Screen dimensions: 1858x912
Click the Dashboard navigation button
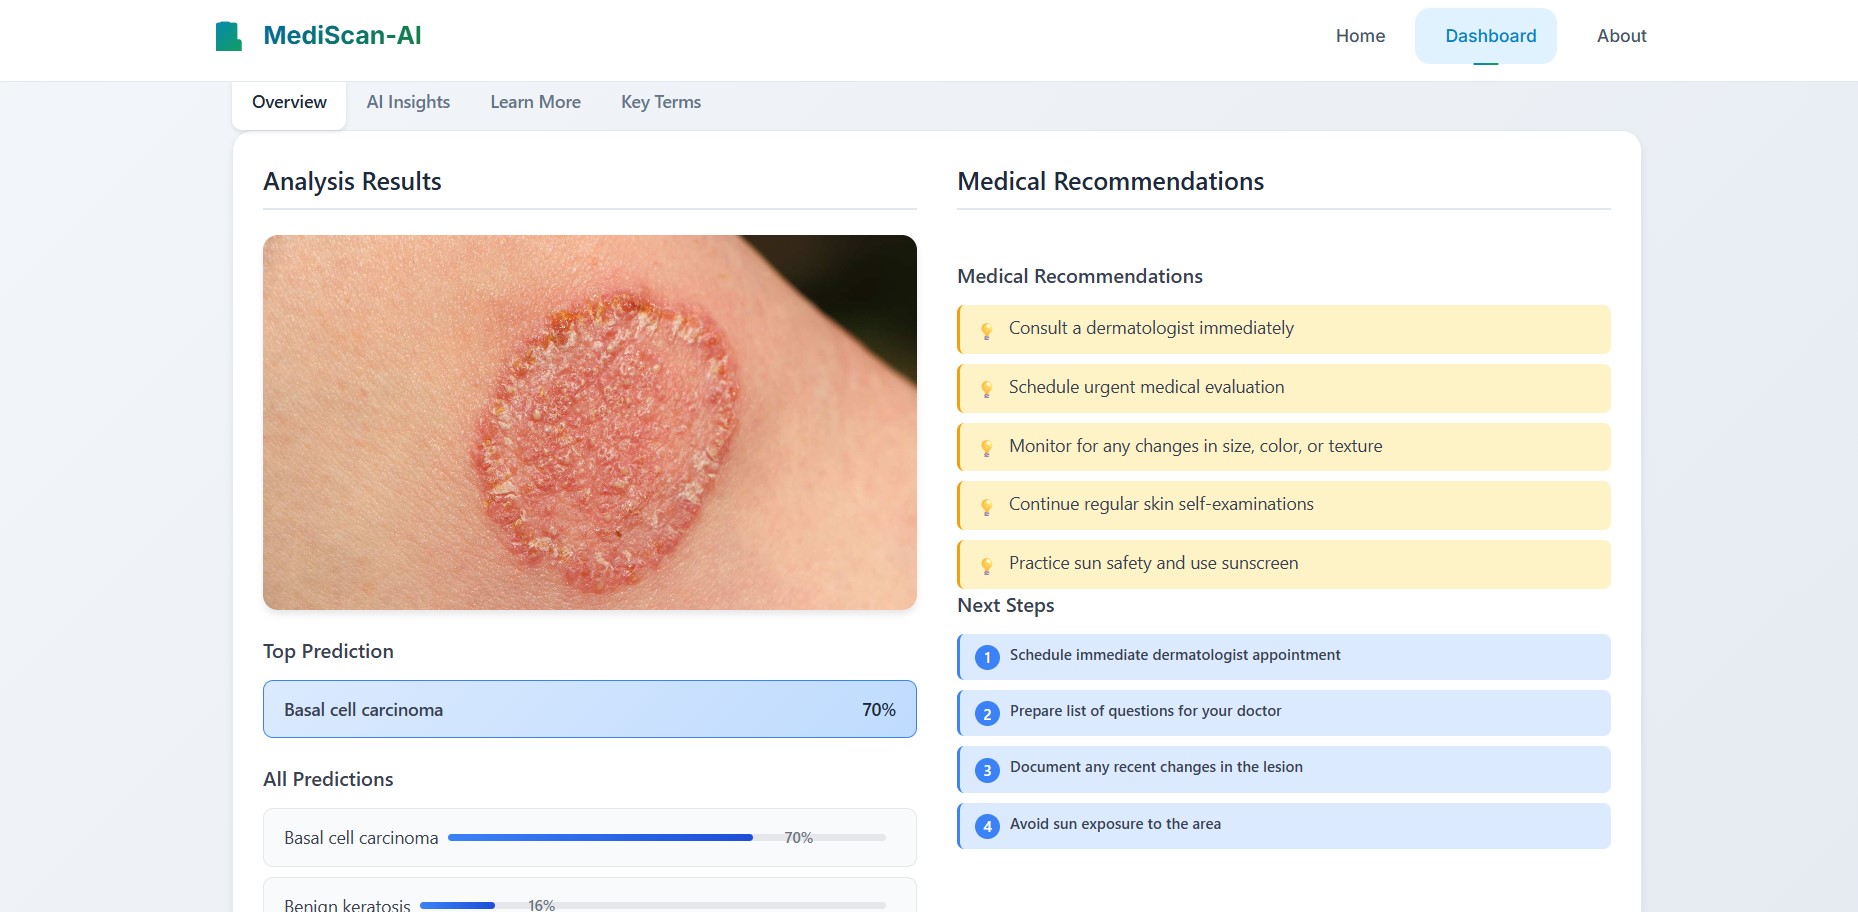pyautogui.click(x=1485, y=36)
